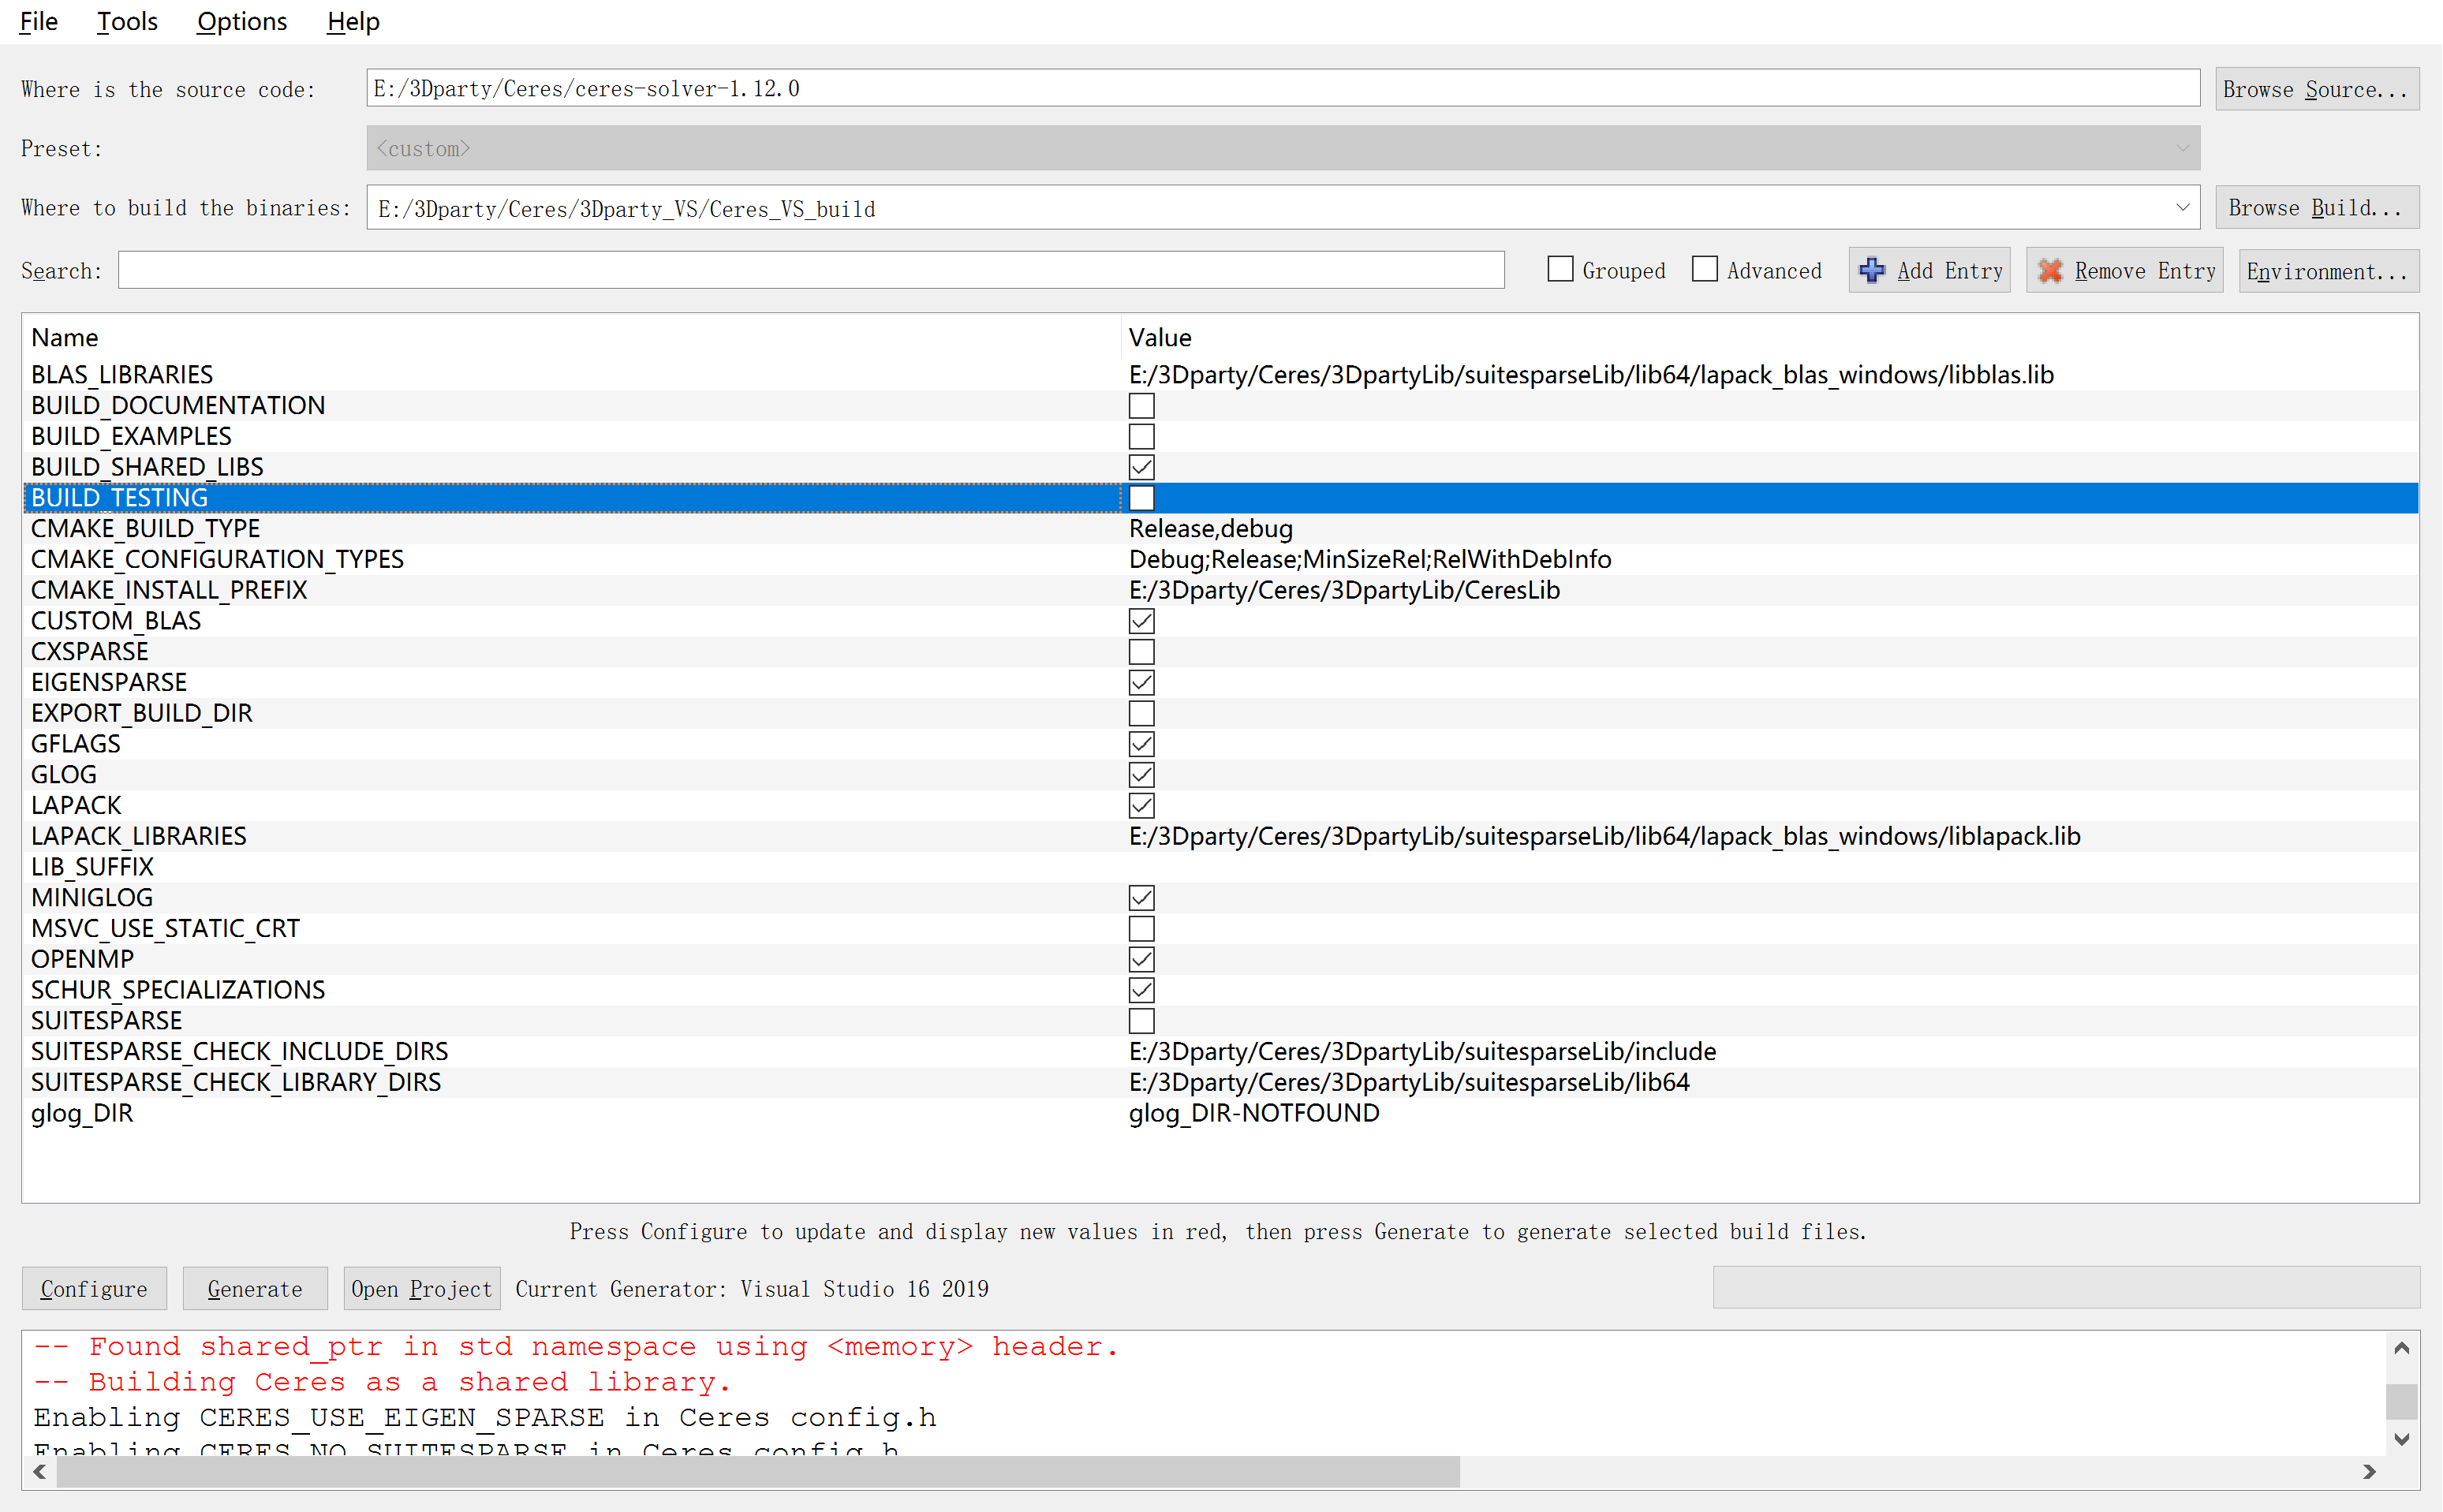
Task: Open the Tools menu
Action: (x=127, y=21)
